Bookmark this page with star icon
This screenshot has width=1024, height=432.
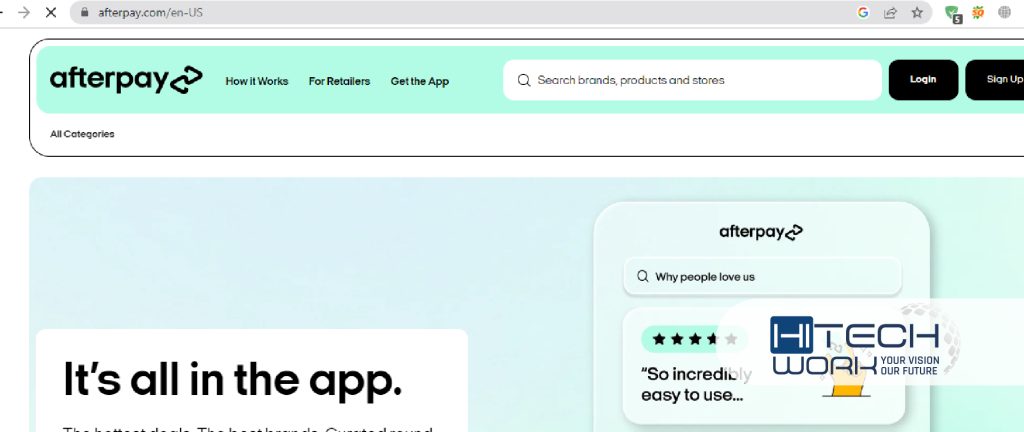pyautogui.click(x=917, y=12)
